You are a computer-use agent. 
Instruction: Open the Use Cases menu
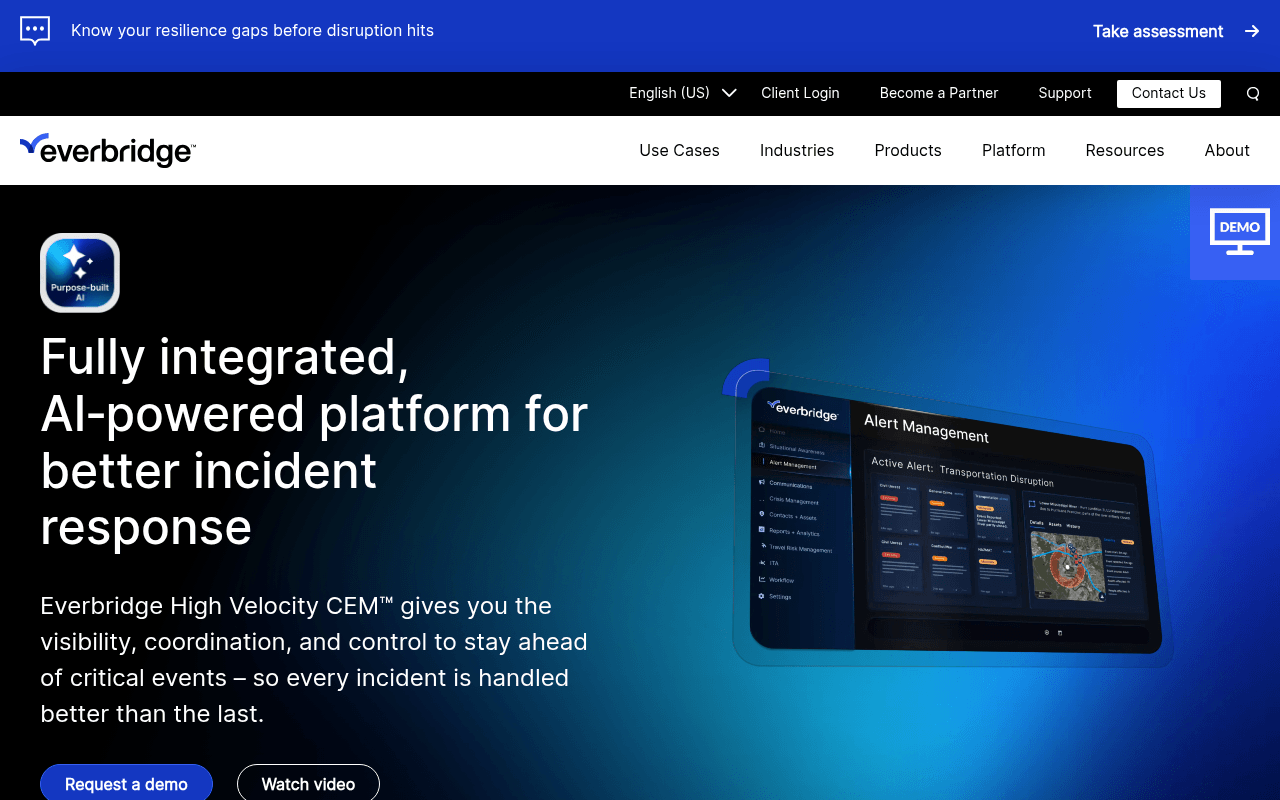point(679,150)
